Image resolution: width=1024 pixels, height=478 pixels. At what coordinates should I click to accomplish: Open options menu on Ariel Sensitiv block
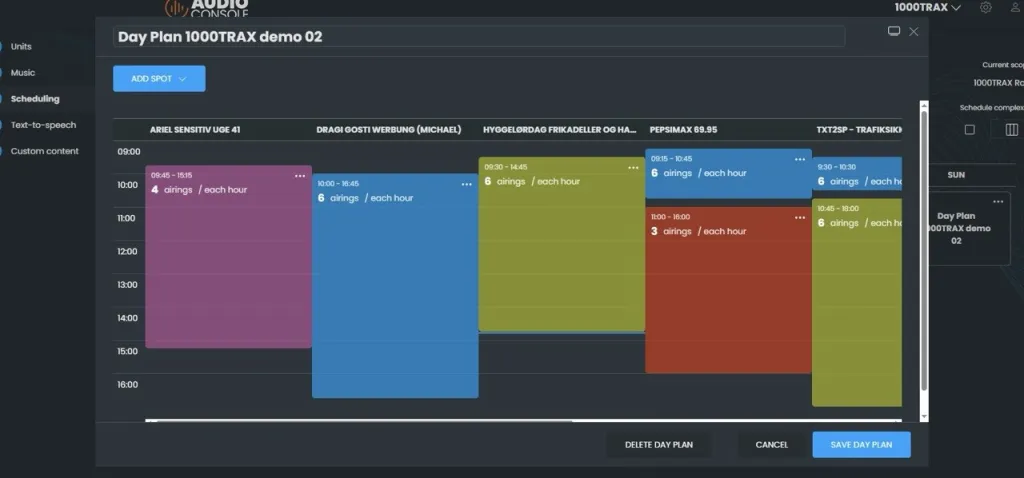point(300,176)
